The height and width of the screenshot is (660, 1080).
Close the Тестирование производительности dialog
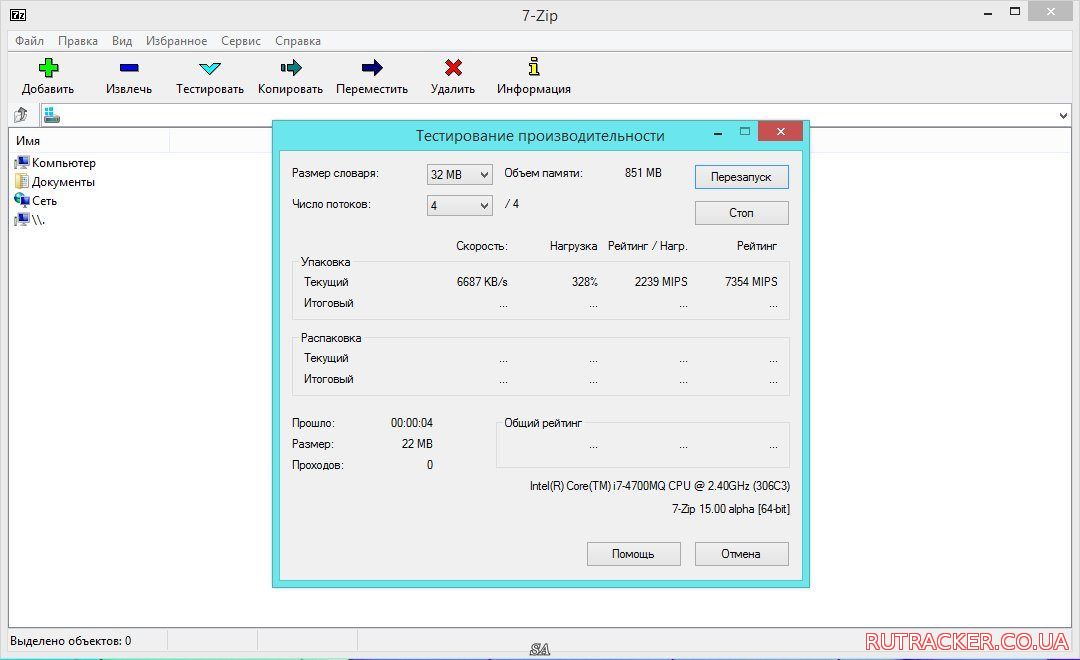[780, 132]
